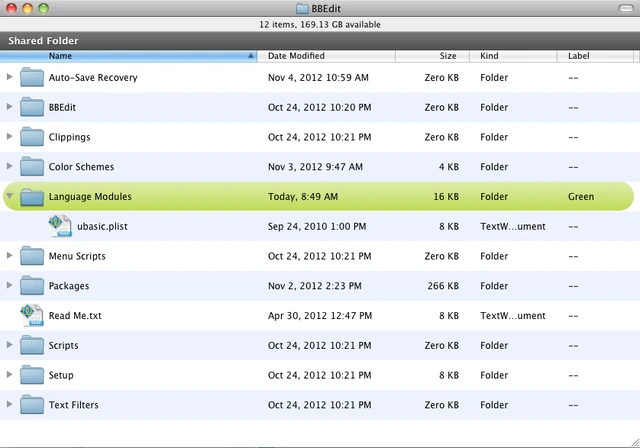The width and height of the screenshot is (640, 448).
Task: Click the Text Filters folder icon
Action: point(32,405)
